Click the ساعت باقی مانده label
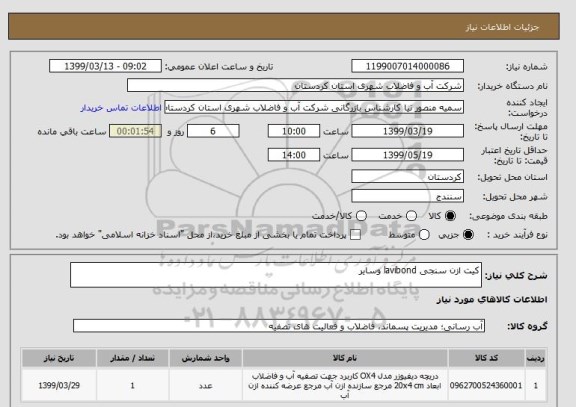This screenshot has height=407, width=576. [72, 132]
